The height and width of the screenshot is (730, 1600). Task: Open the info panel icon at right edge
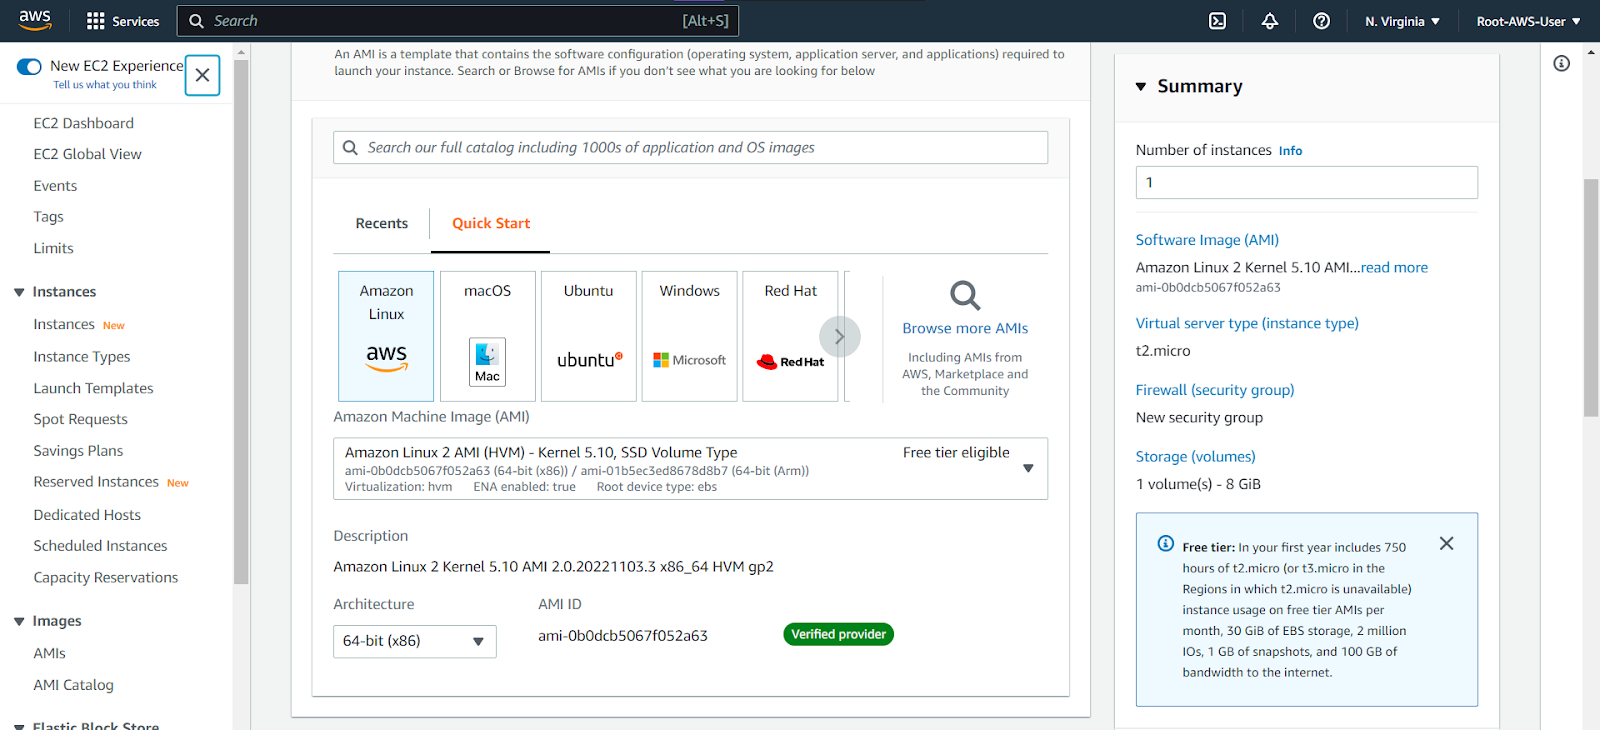(x=1561, y=63)
